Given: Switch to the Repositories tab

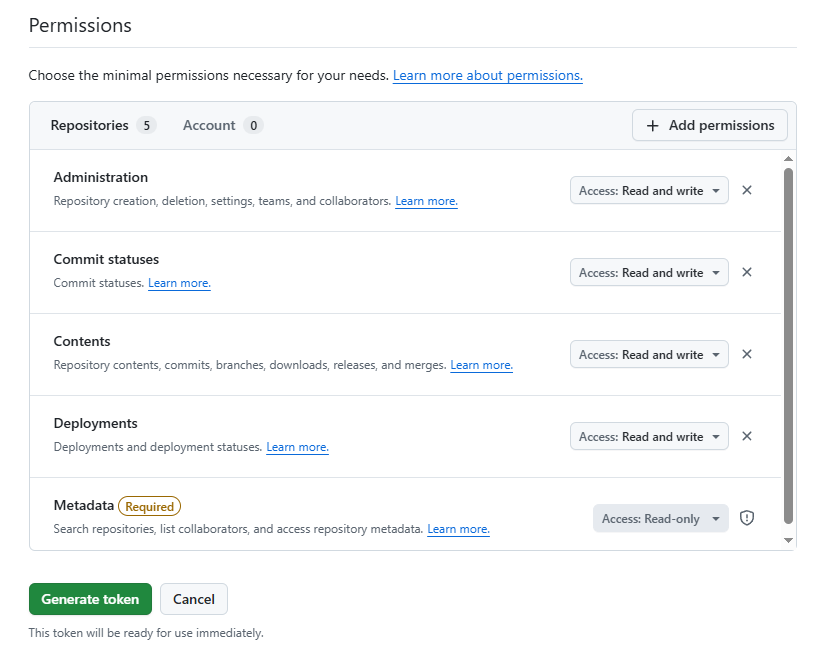Looking at the screenshot, I should pos(102,125).
